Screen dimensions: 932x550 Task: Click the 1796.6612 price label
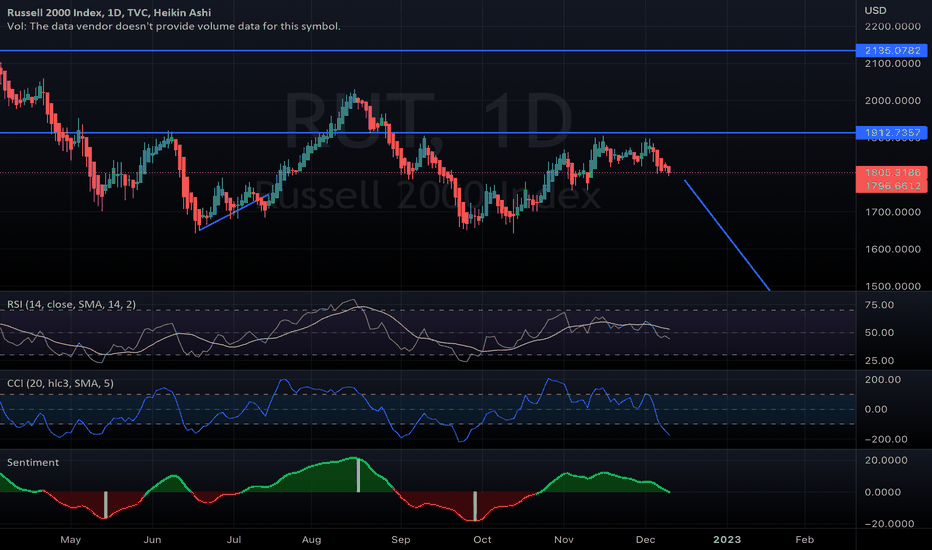[x=892, y=186]
